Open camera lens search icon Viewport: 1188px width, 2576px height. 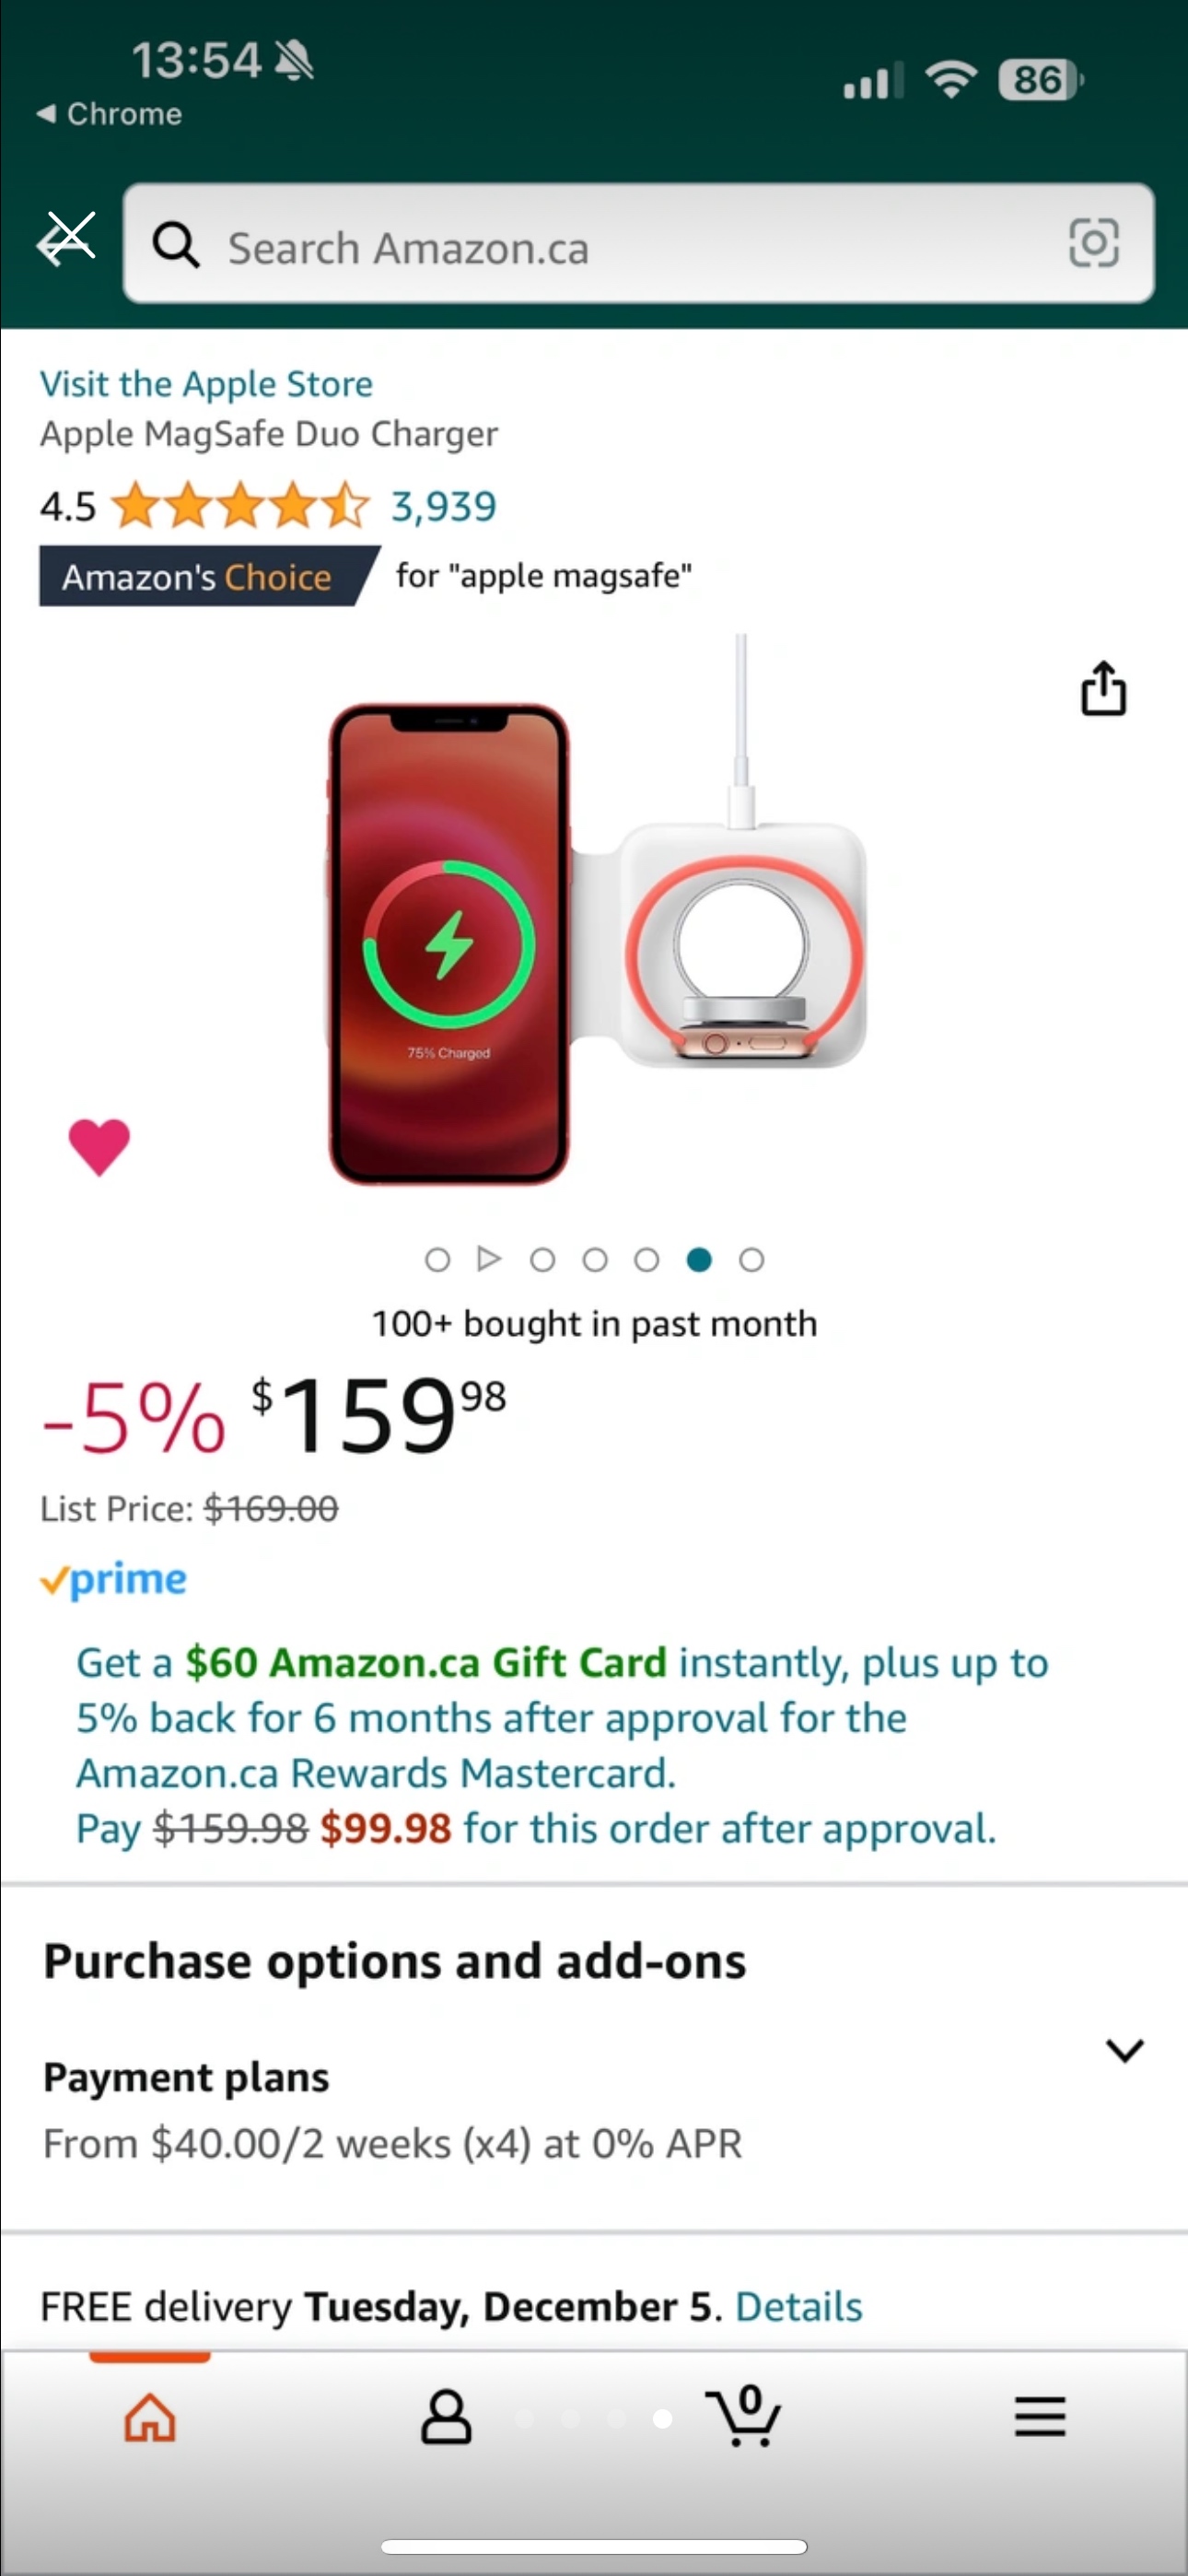pos(1093,243)
